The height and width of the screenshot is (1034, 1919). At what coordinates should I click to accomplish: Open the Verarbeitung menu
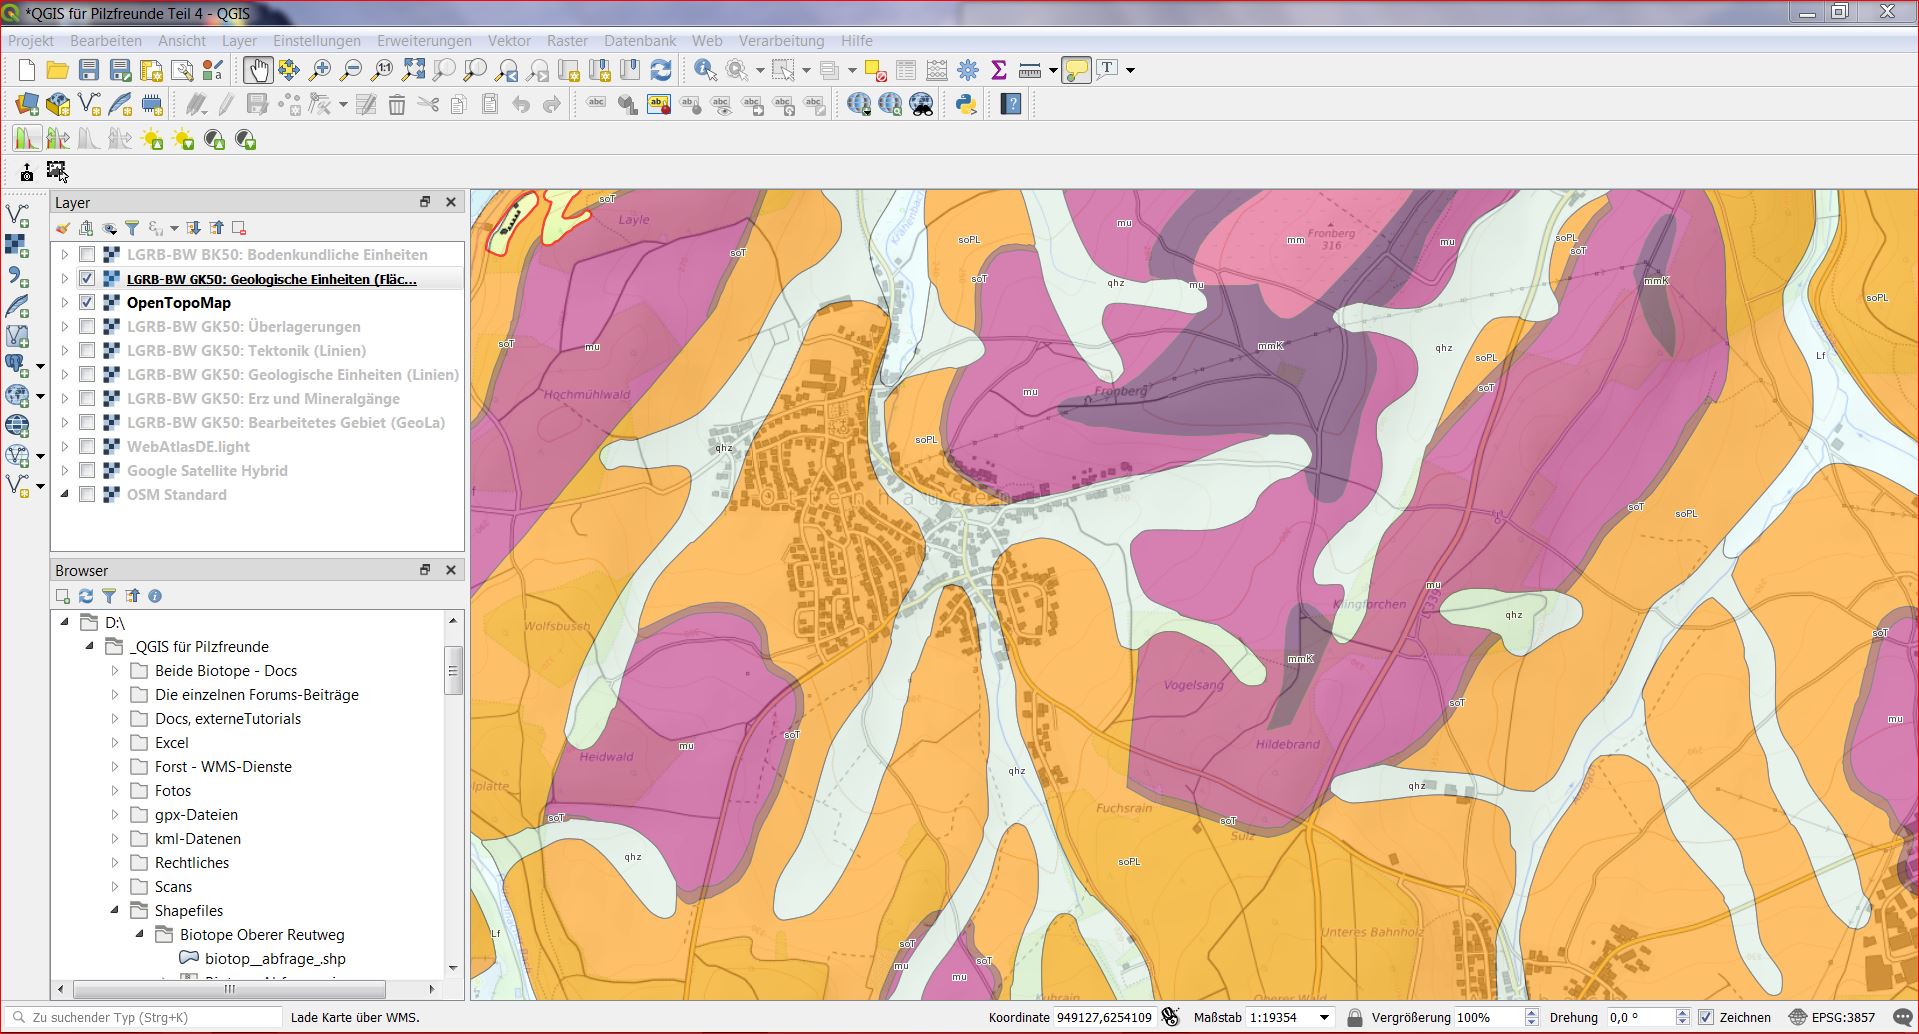[781, 41]
